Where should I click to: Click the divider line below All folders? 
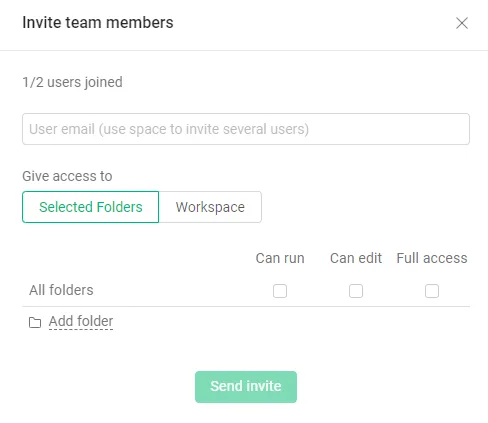tap(246, 306)
